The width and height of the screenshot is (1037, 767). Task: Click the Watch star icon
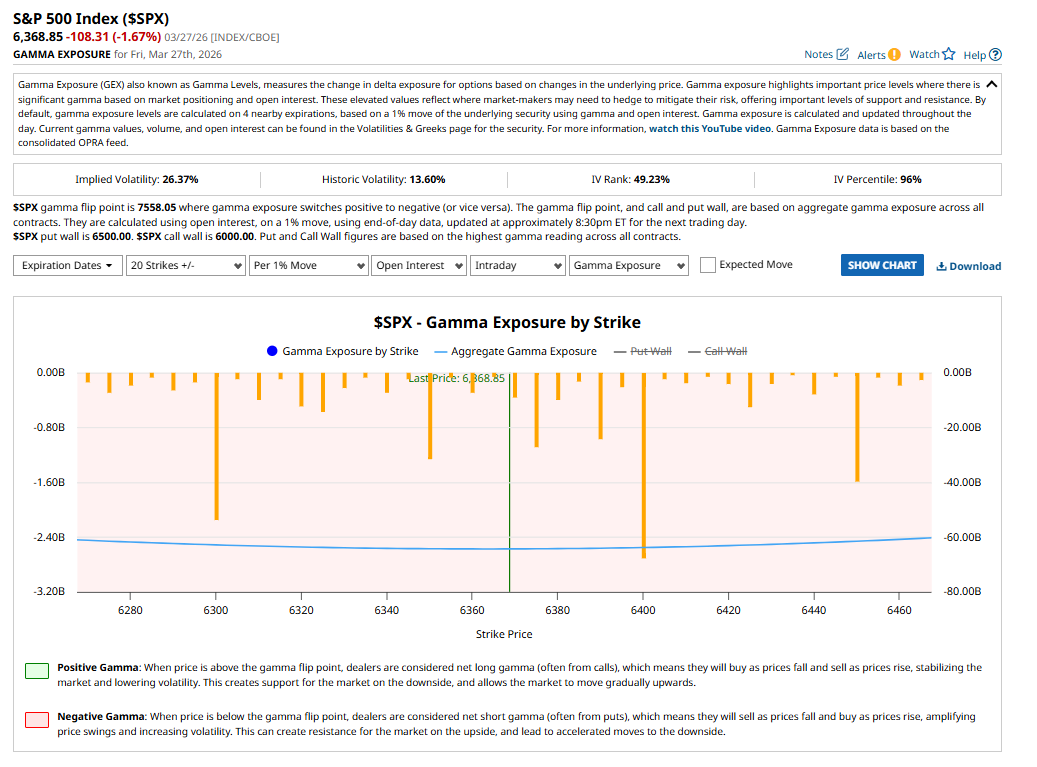click(949, 54)
